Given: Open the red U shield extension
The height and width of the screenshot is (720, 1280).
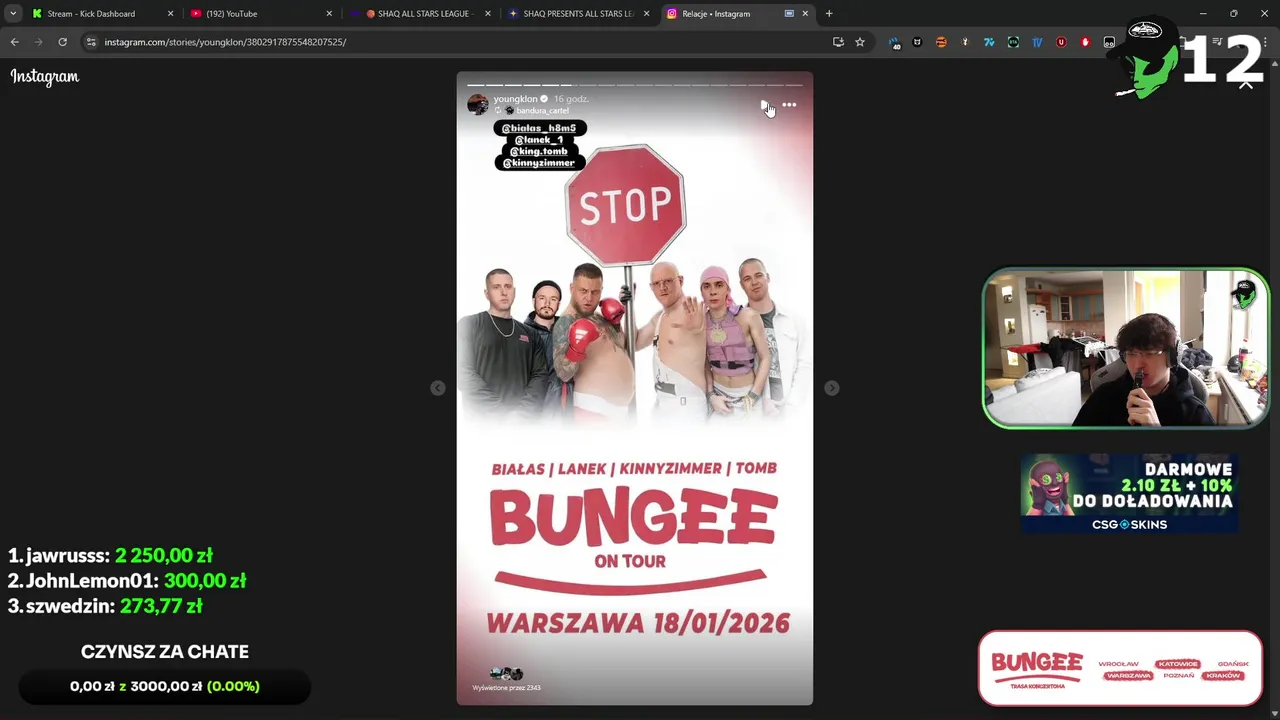Looking at the screenshot, I should [x=1061, y=42].
